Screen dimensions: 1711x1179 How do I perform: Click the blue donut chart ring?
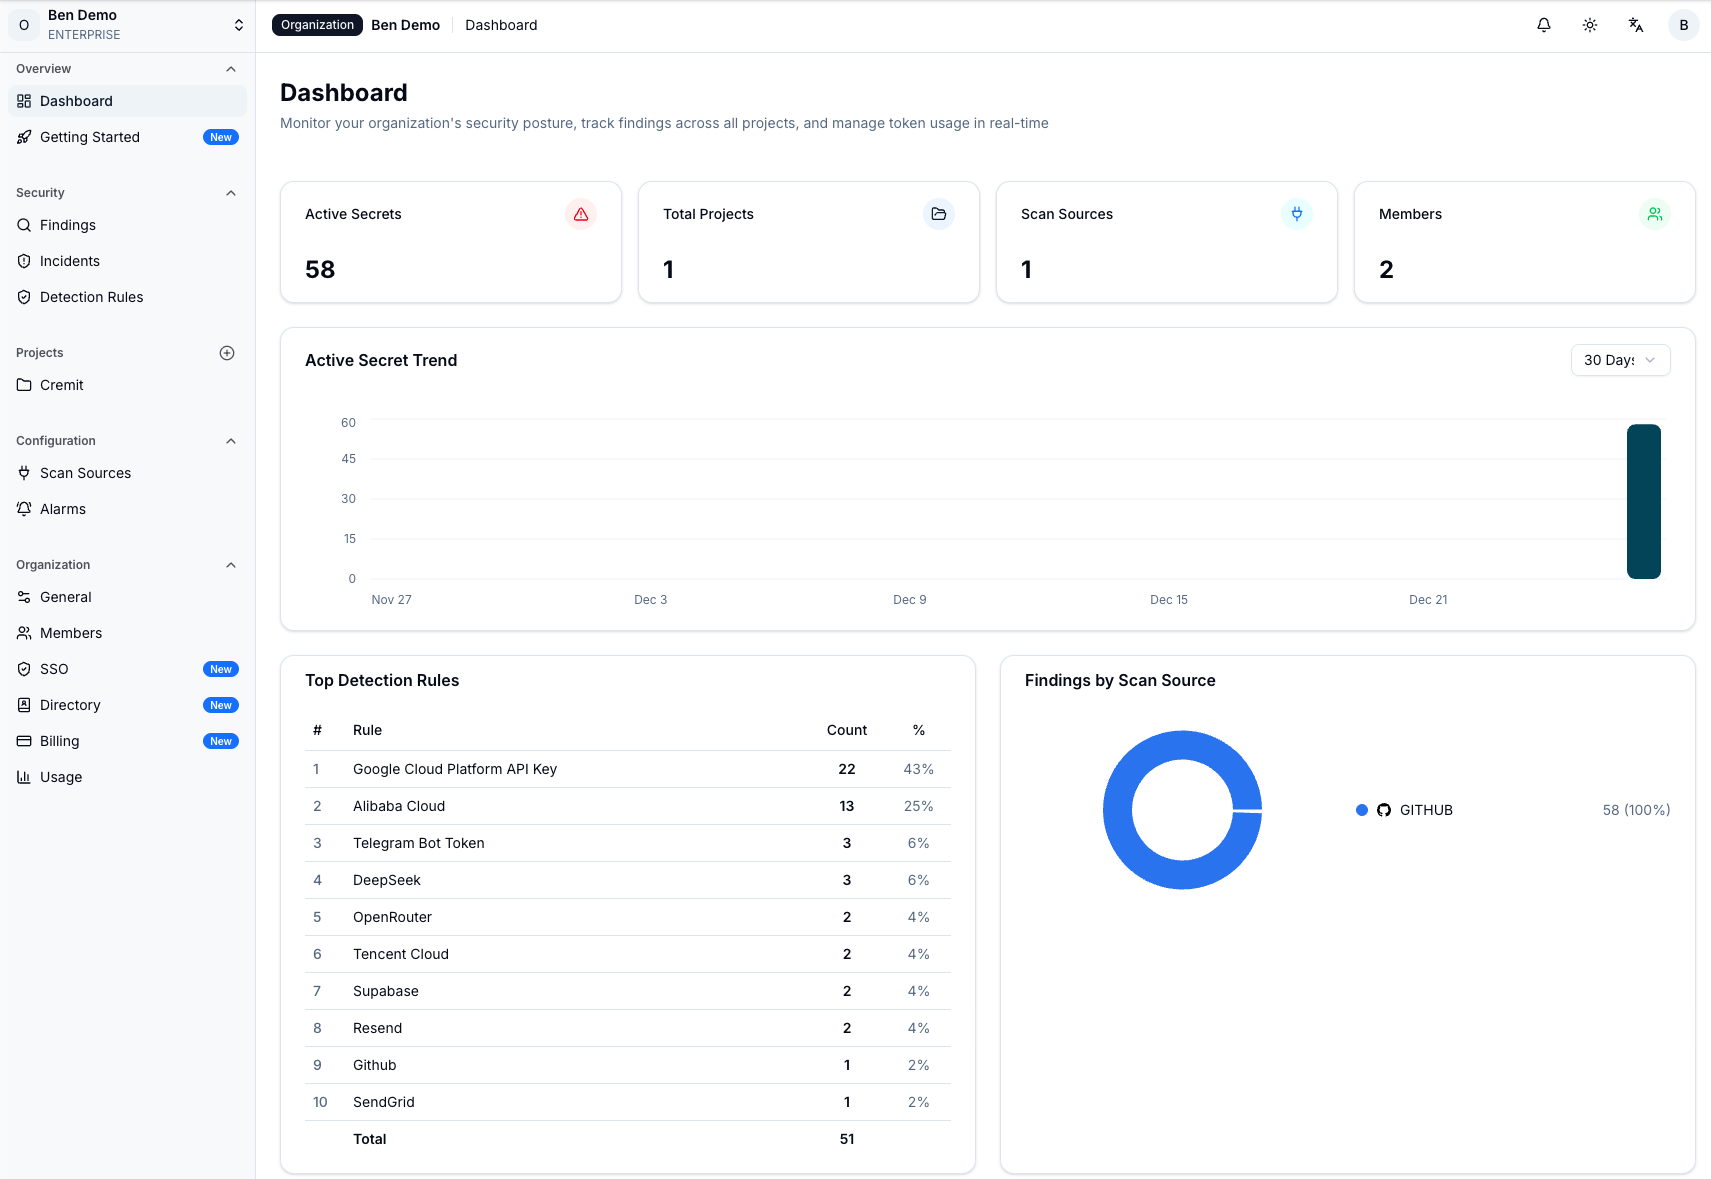tap(1118, 810)
